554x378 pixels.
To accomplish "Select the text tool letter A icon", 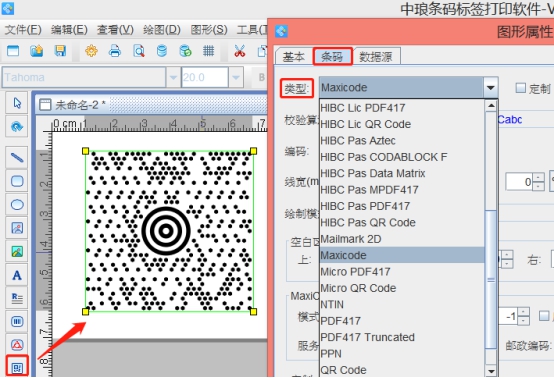I will pos(17,275).
